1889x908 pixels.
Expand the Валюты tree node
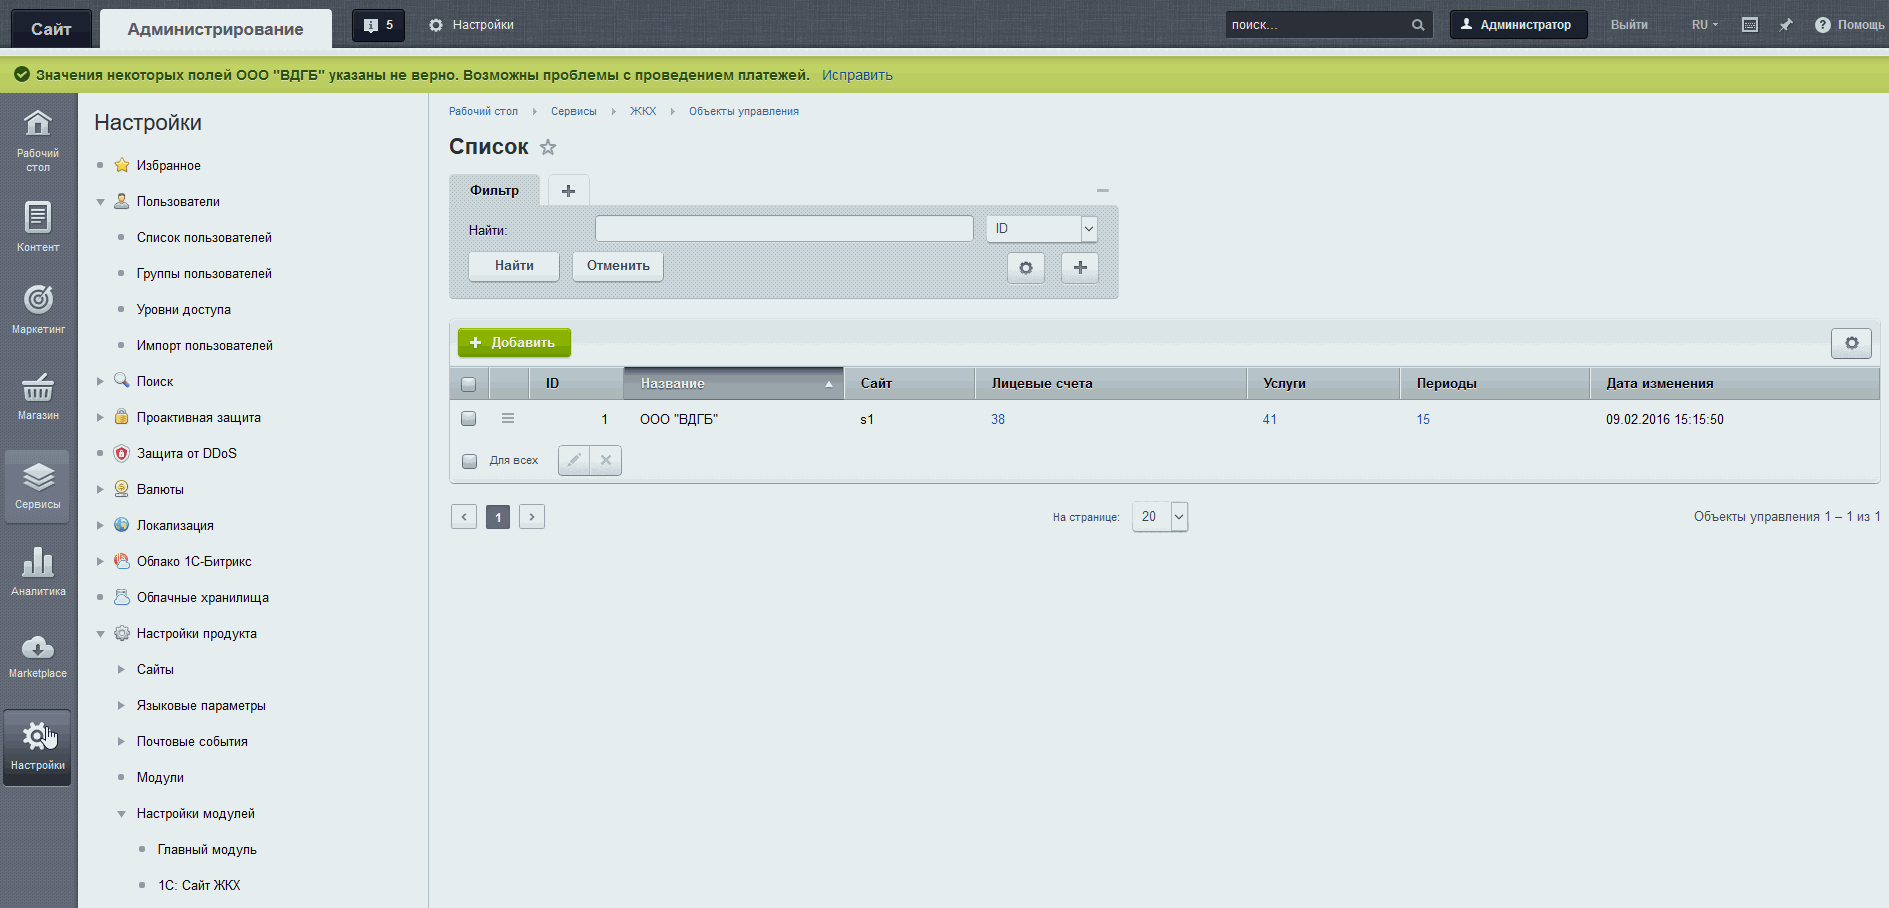[100, 490]
